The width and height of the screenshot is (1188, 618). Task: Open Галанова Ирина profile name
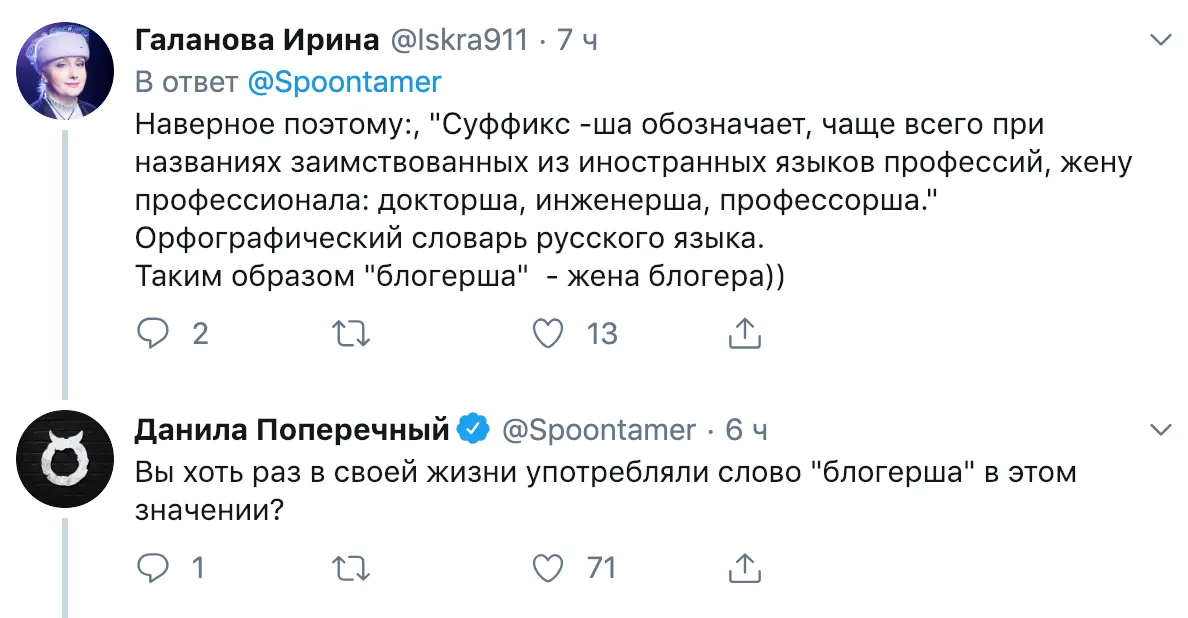257,41
